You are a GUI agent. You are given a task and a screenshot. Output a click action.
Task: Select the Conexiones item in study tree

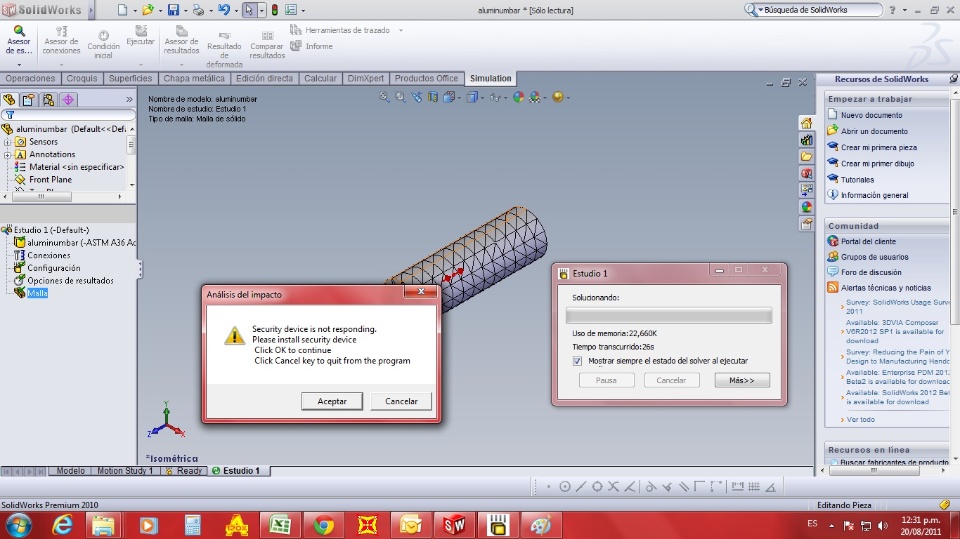[x=48, y=255]
